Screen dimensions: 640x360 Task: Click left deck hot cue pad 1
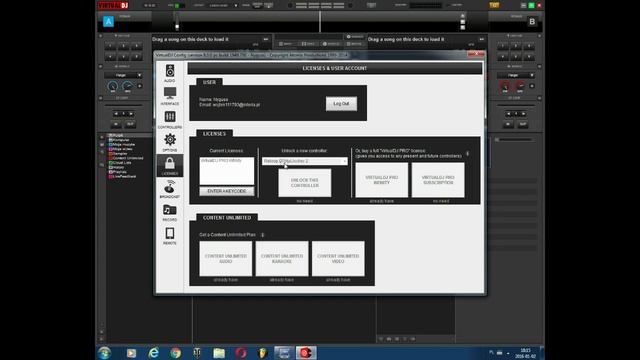(110, 46)
